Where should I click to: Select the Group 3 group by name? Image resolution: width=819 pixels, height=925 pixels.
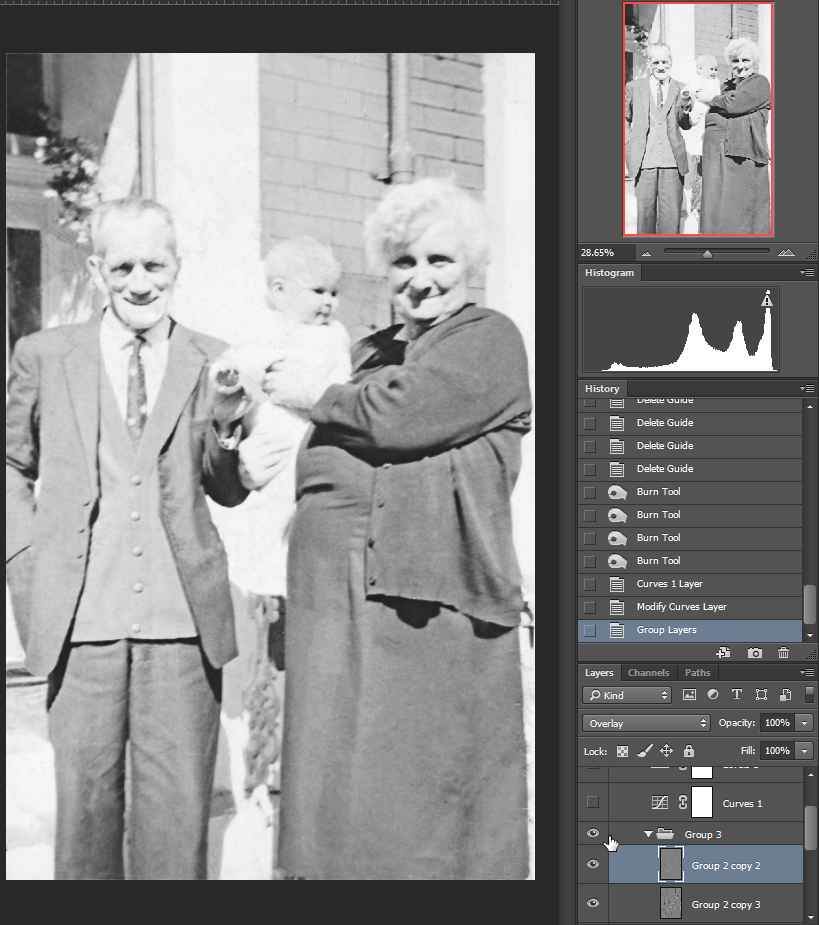coord(703,835)
